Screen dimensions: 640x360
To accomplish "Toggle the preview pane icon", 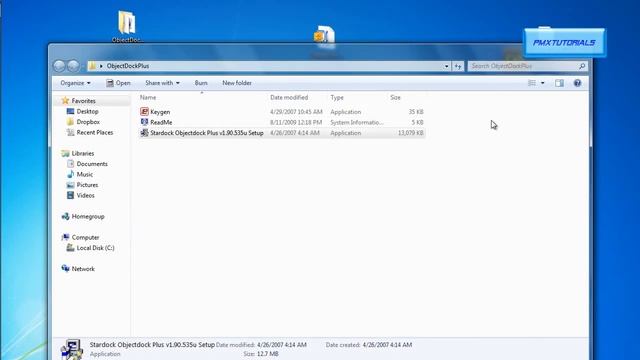I will 559,83.
